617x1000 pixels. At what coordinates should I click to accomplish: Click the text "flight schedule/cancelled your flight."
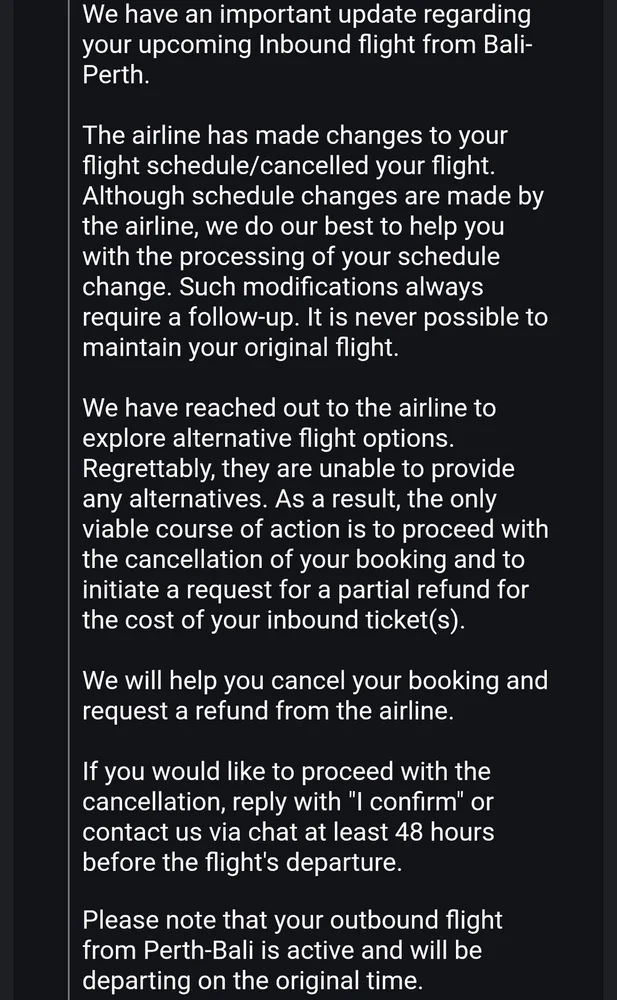pyautogui.click(x=288, y=165)
